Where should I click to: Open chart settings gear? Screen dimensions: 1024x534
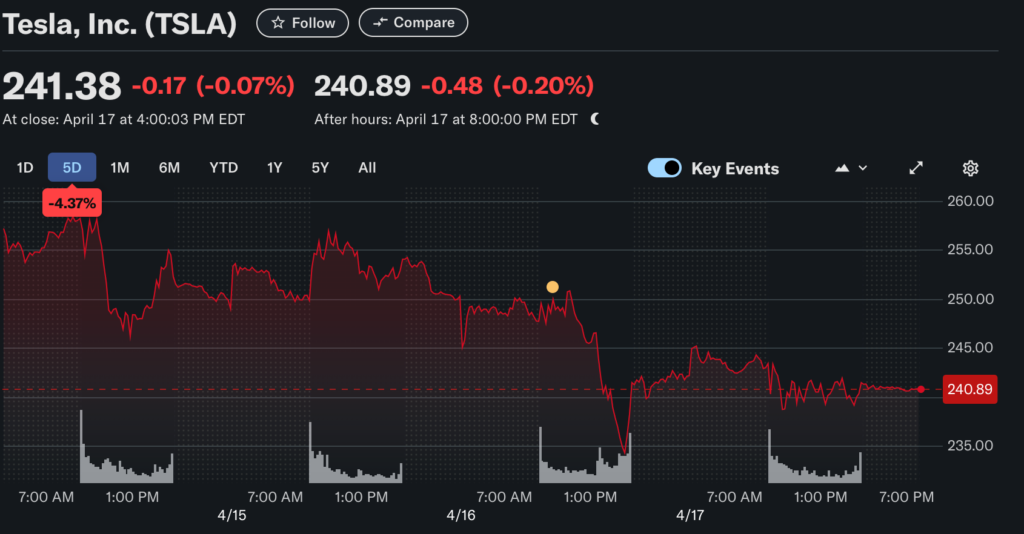click(x=970, y=168)
